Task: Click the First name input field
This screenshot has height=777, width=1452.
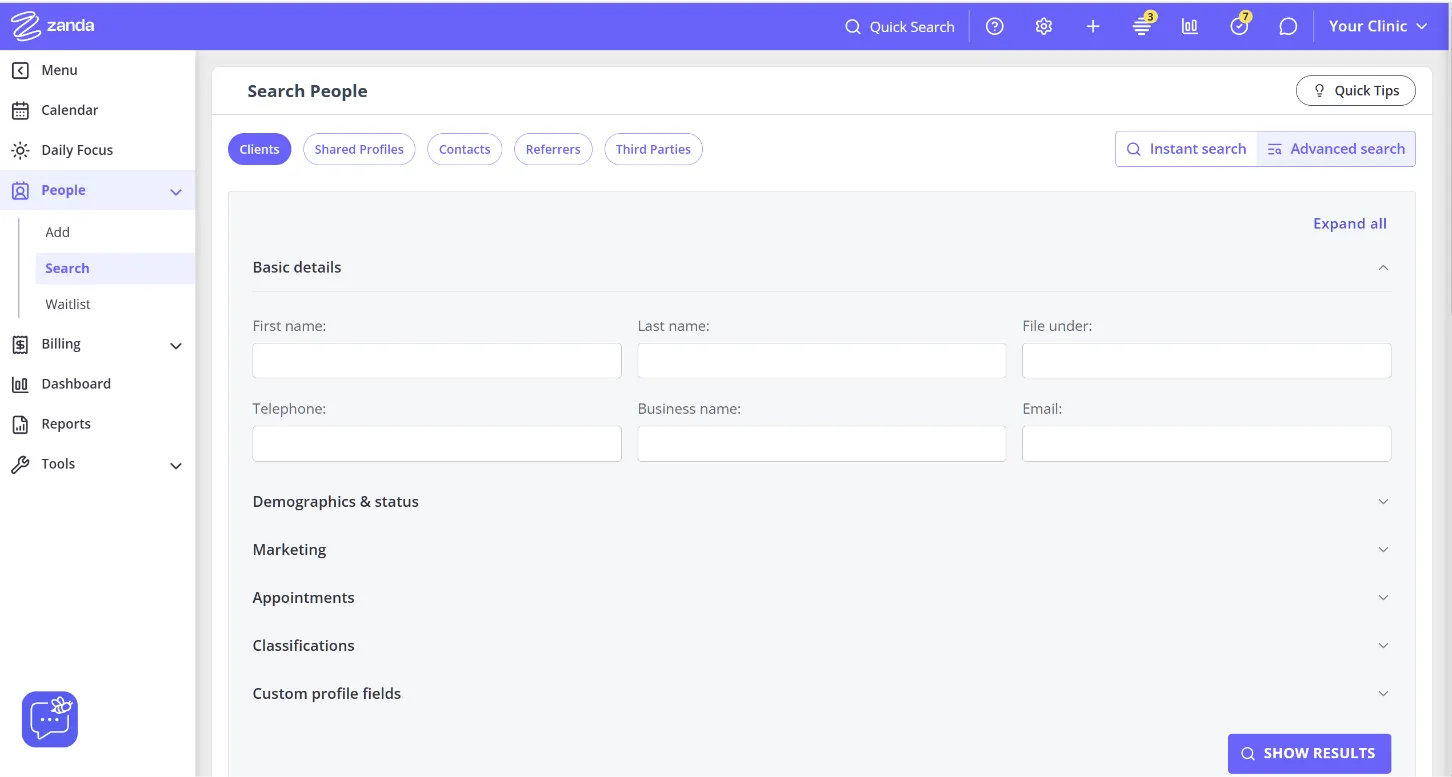Action: (x=437, y=361)
